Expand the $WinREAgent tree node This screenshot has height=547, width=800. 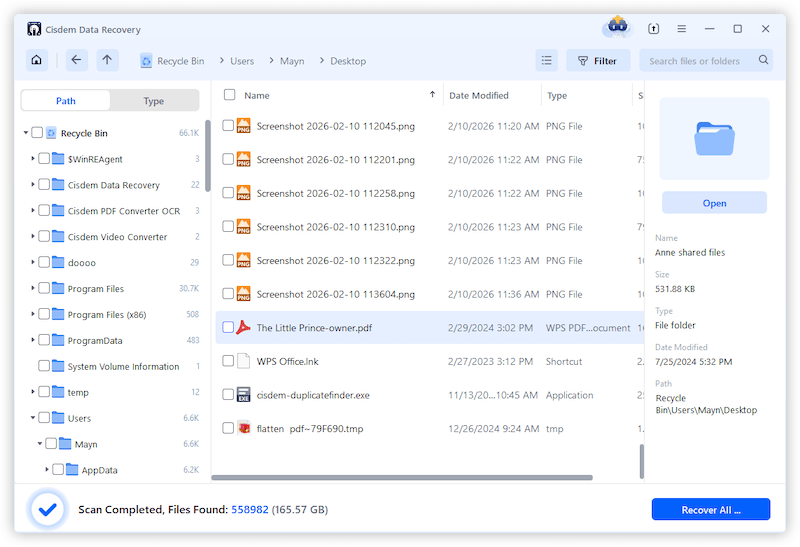coord(33,158)
